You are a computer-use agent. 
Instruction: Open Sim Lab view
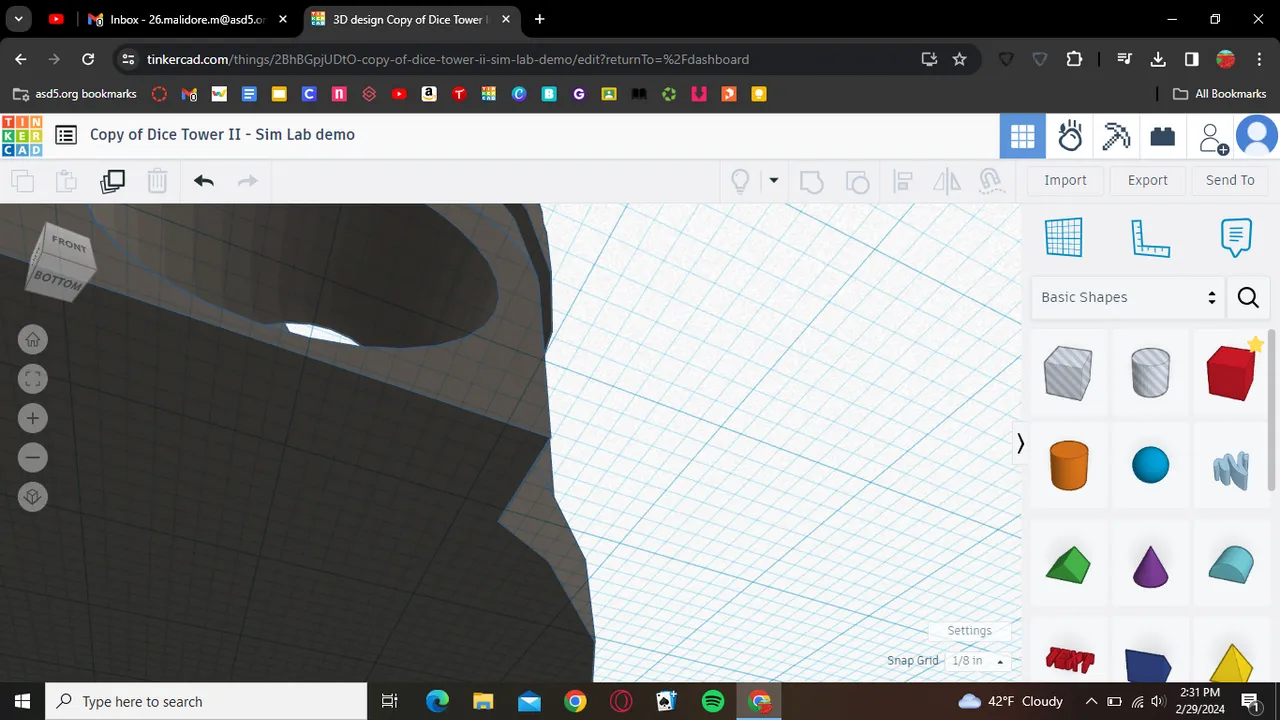coord(1070,136)
